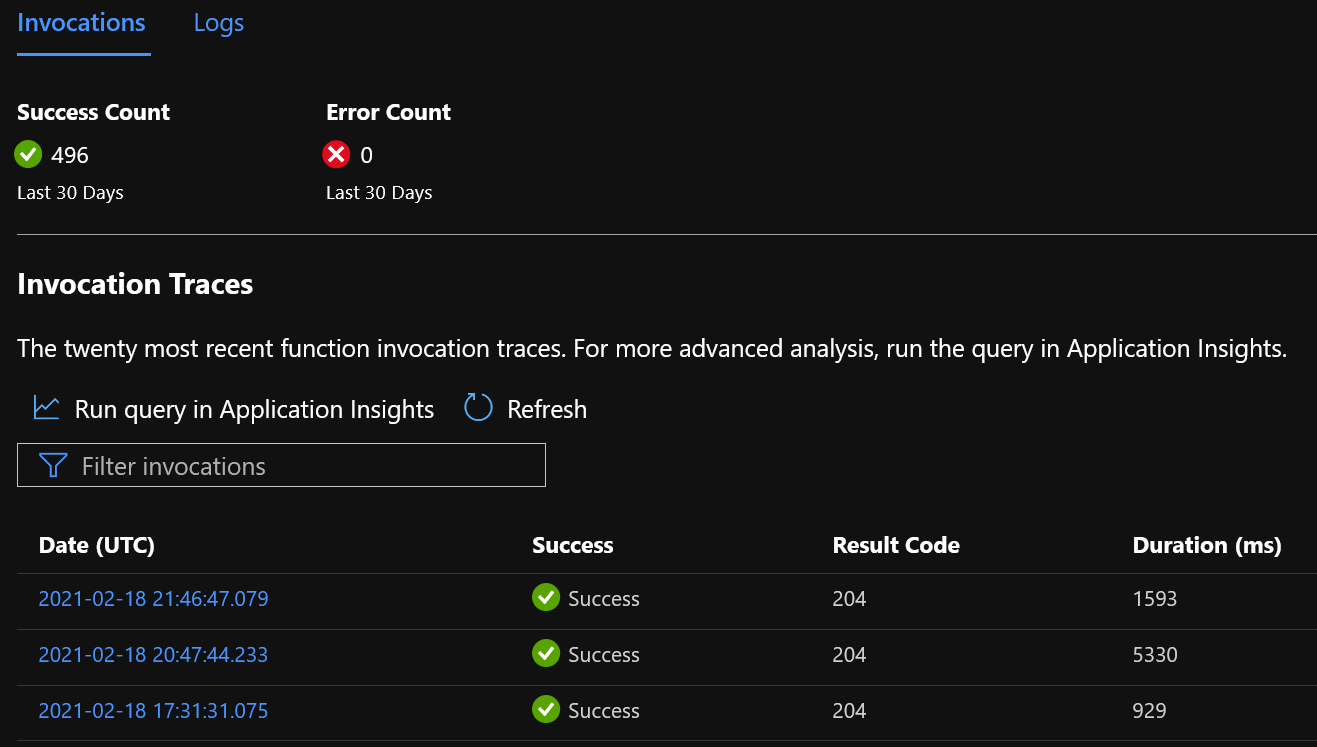
Task: Switch to the Logs tab
Action: pyautogui.click(x=219, y=23)
